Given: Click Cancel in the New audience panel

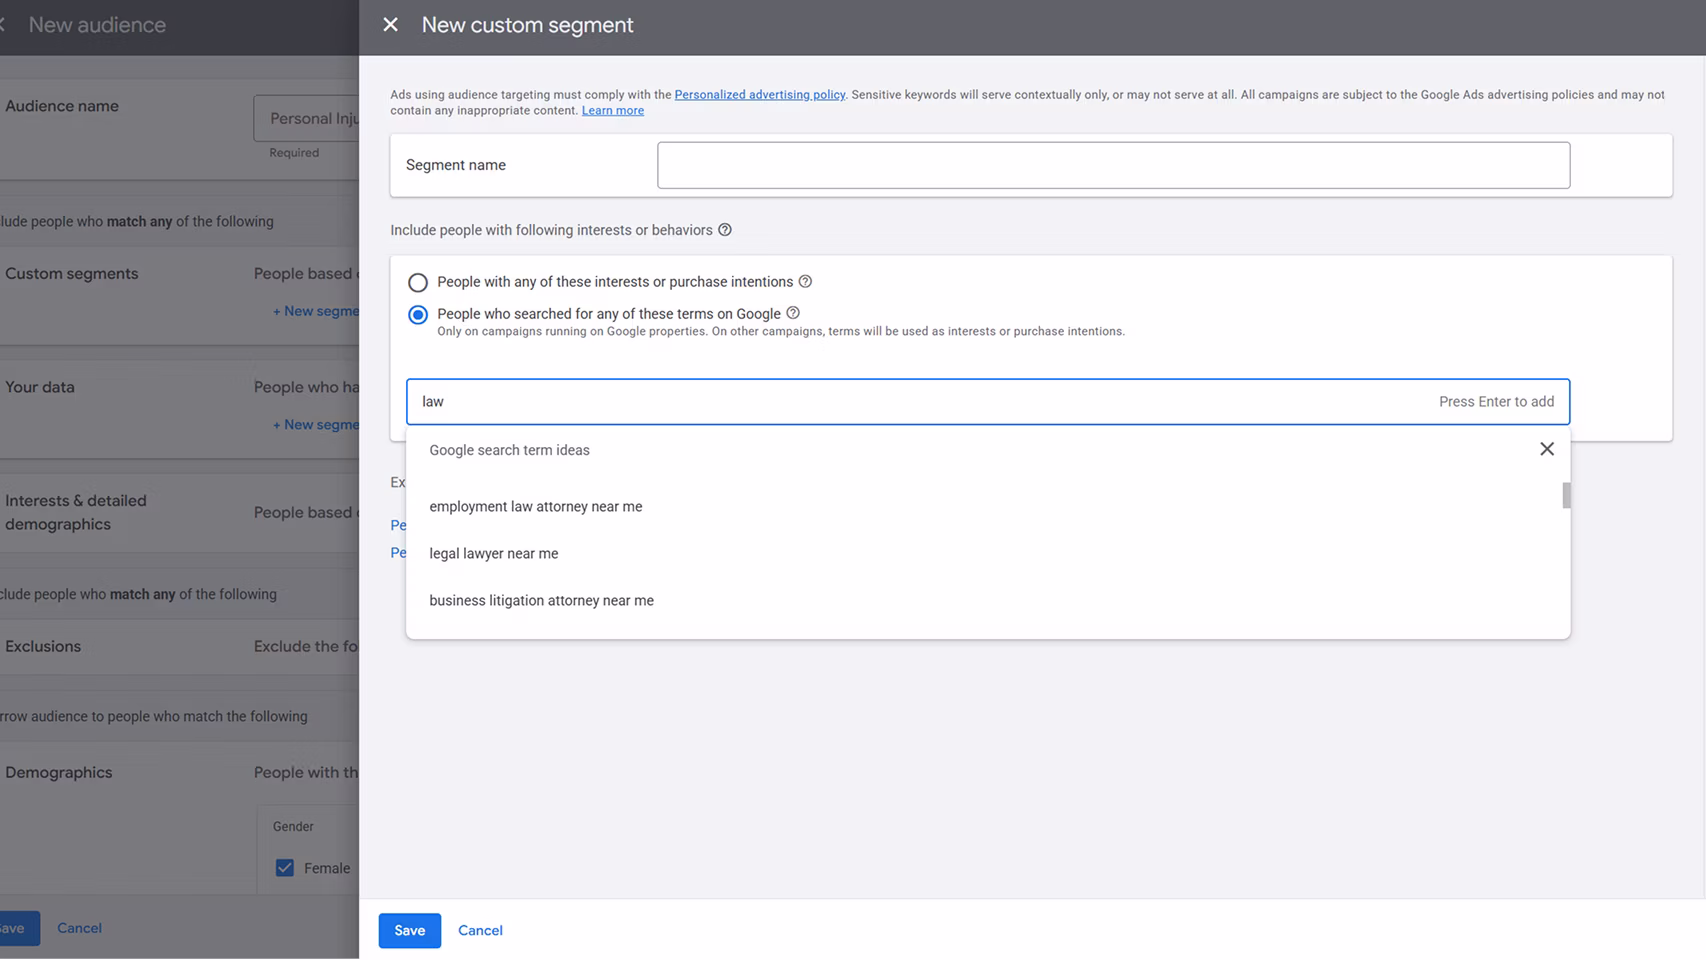Looking at the screenshot, I should pyautogui.click(x=79, y=928).
